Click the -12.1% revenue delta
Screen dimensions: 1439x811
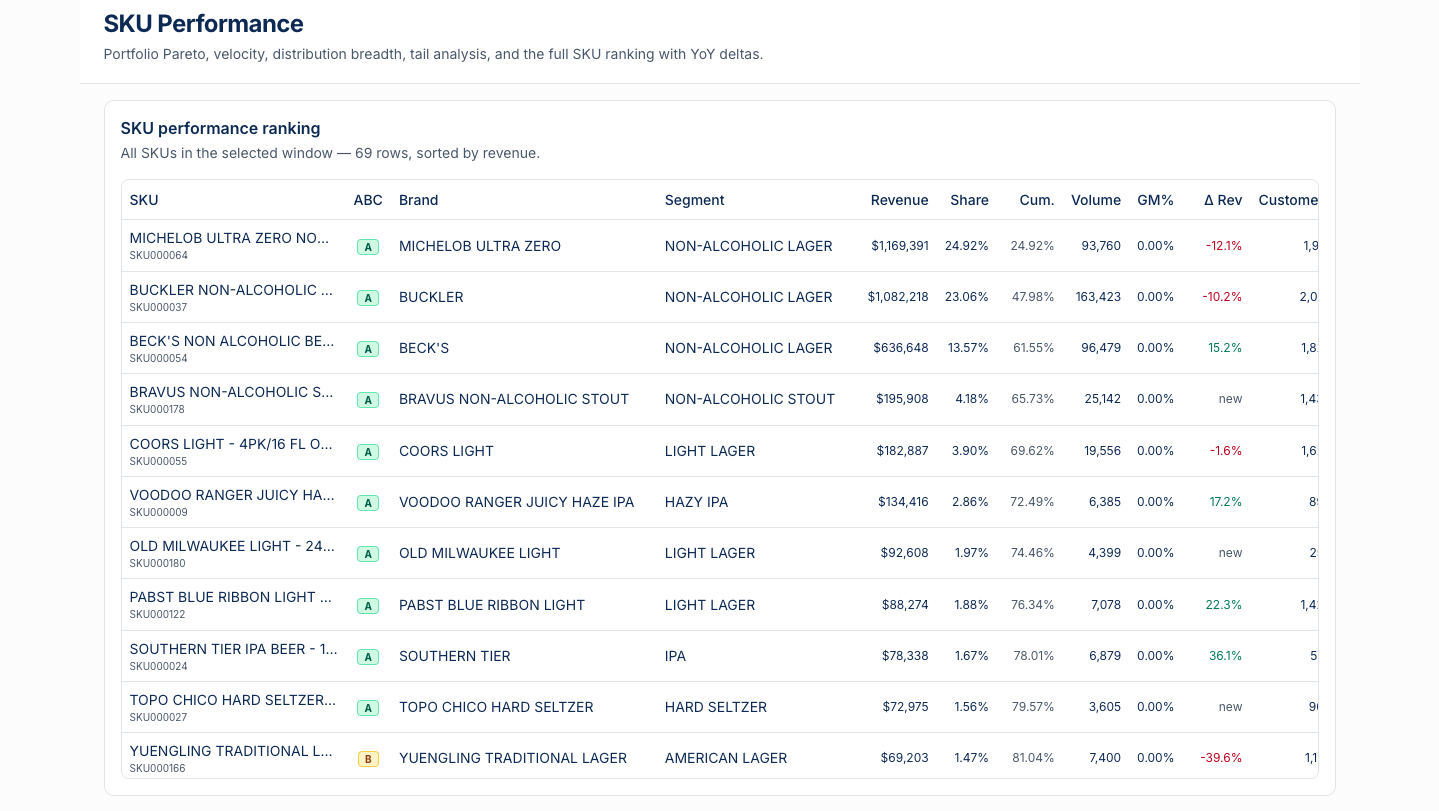coord(1224,246)
